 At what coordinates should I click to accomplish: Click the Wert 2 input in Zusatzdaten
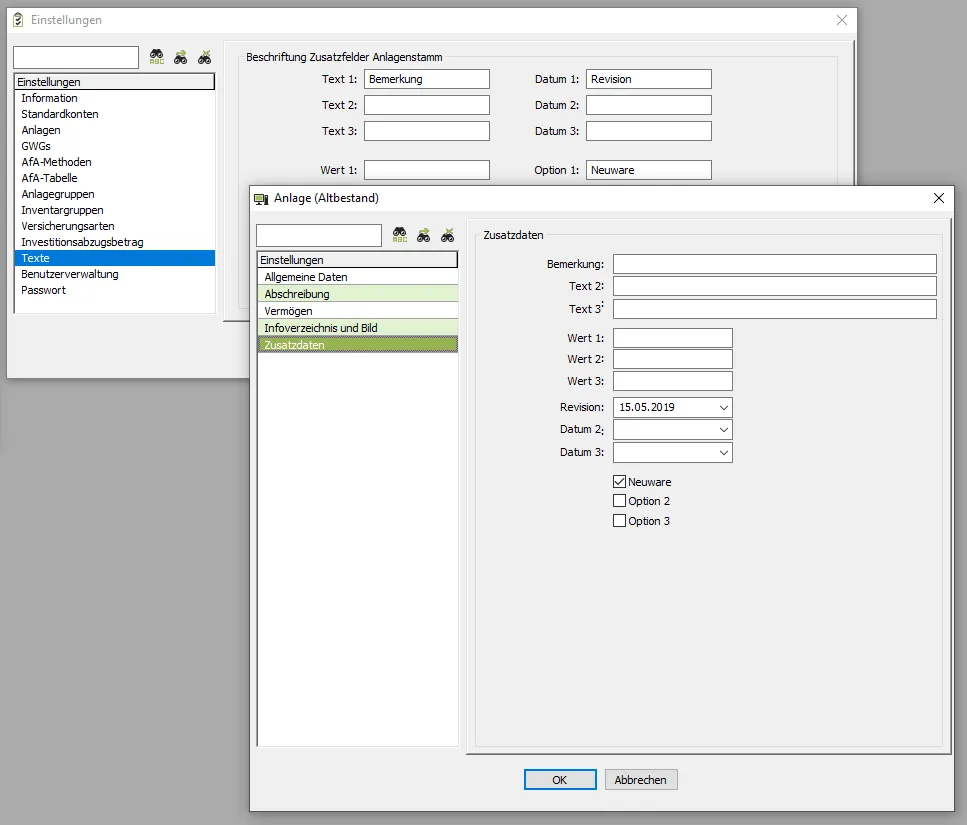(673, 359)
